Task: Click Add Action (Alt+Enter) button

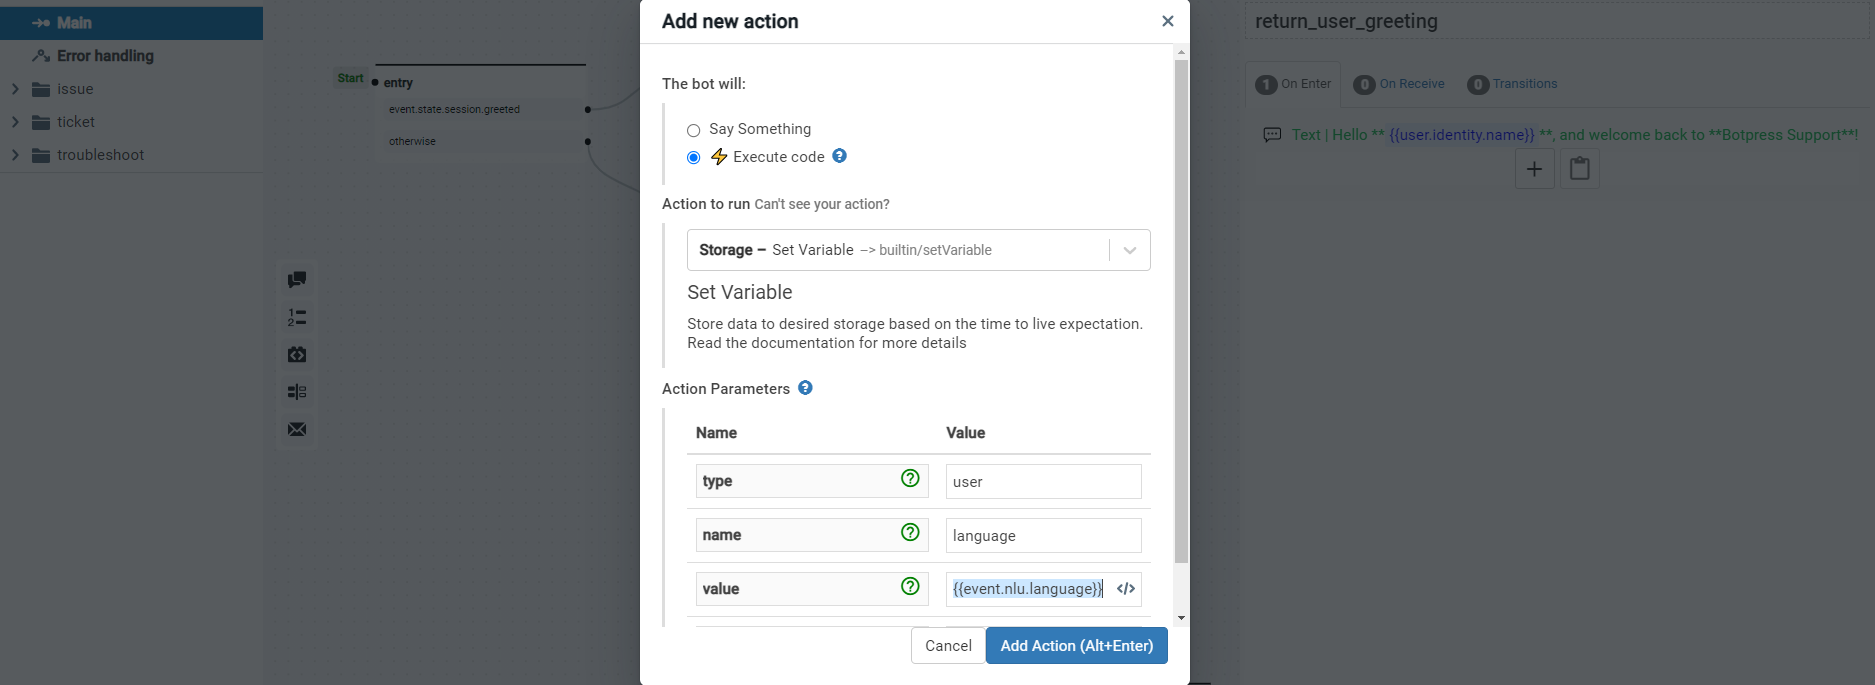Action: (1076, 646)
